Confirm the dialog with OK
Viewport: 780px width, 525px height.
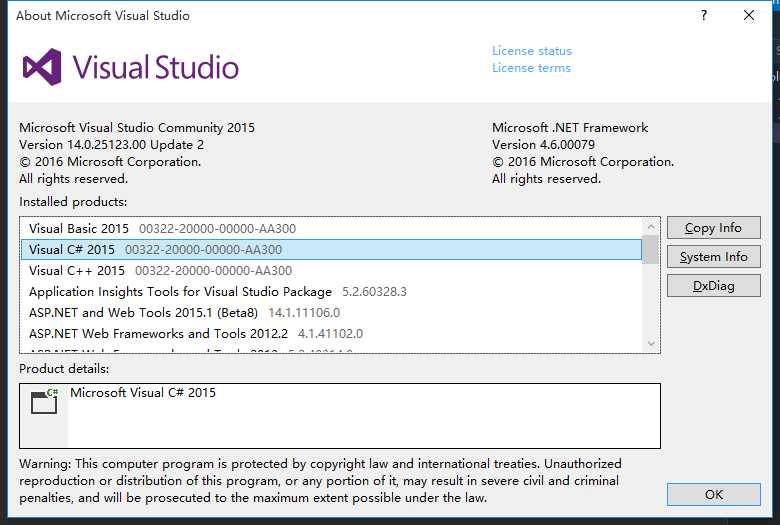click(x=713, y=495)
